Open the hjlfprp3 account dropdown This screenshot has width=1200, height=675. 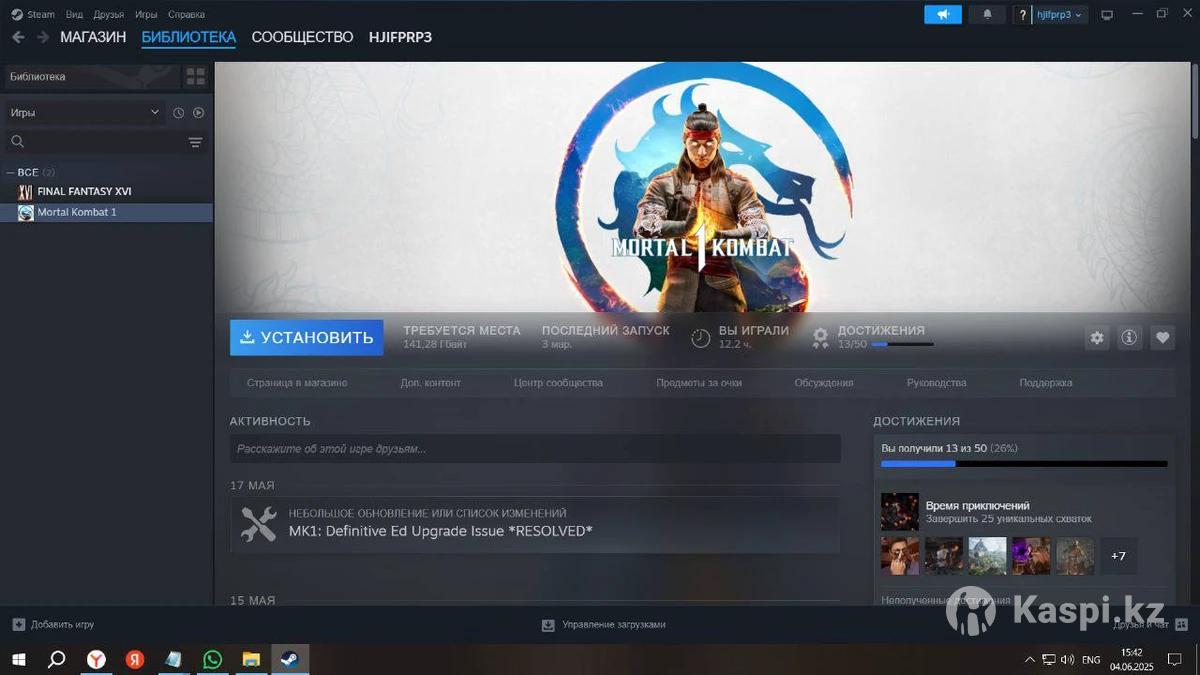click(1058, 15)
